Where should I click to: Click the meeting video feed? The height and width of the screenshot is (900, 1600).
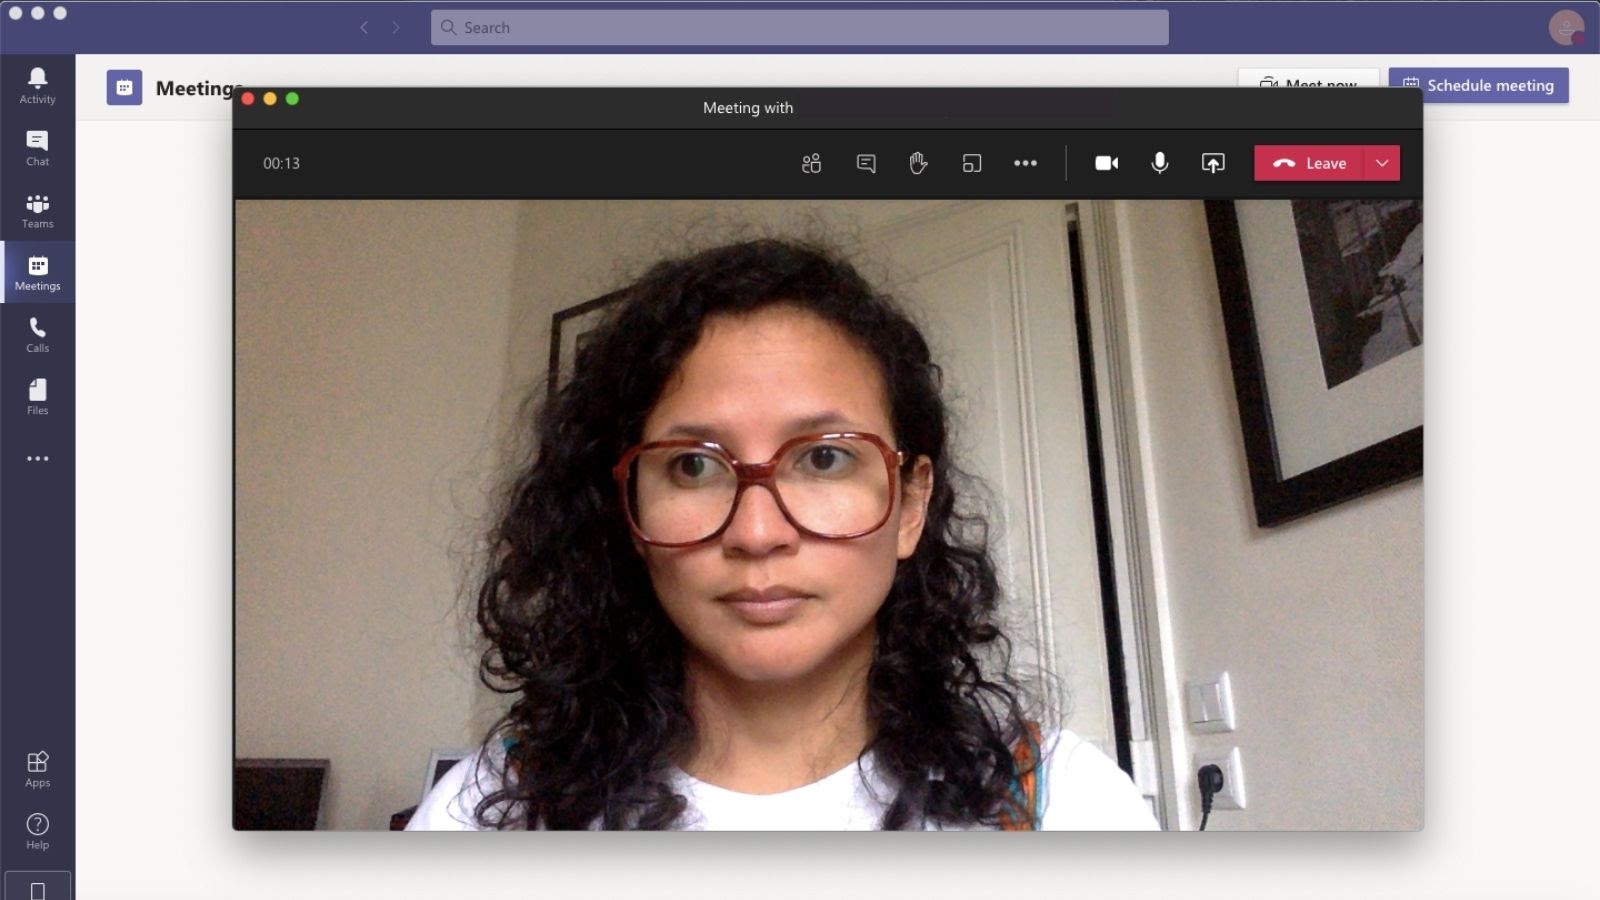tap(828, 515)
